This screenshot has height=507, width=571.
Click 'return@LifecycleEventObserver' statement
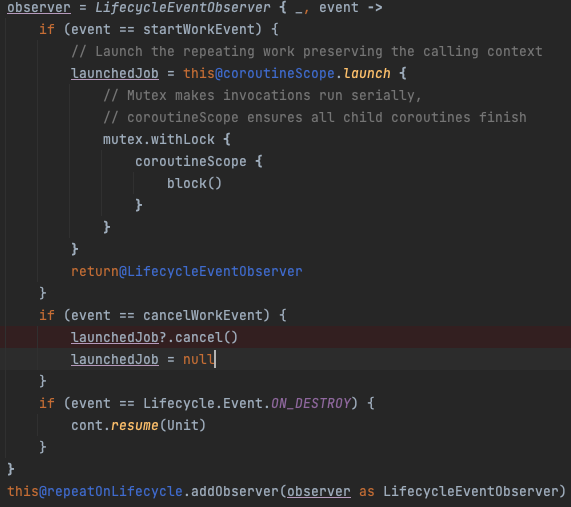(x=186, y=272)
